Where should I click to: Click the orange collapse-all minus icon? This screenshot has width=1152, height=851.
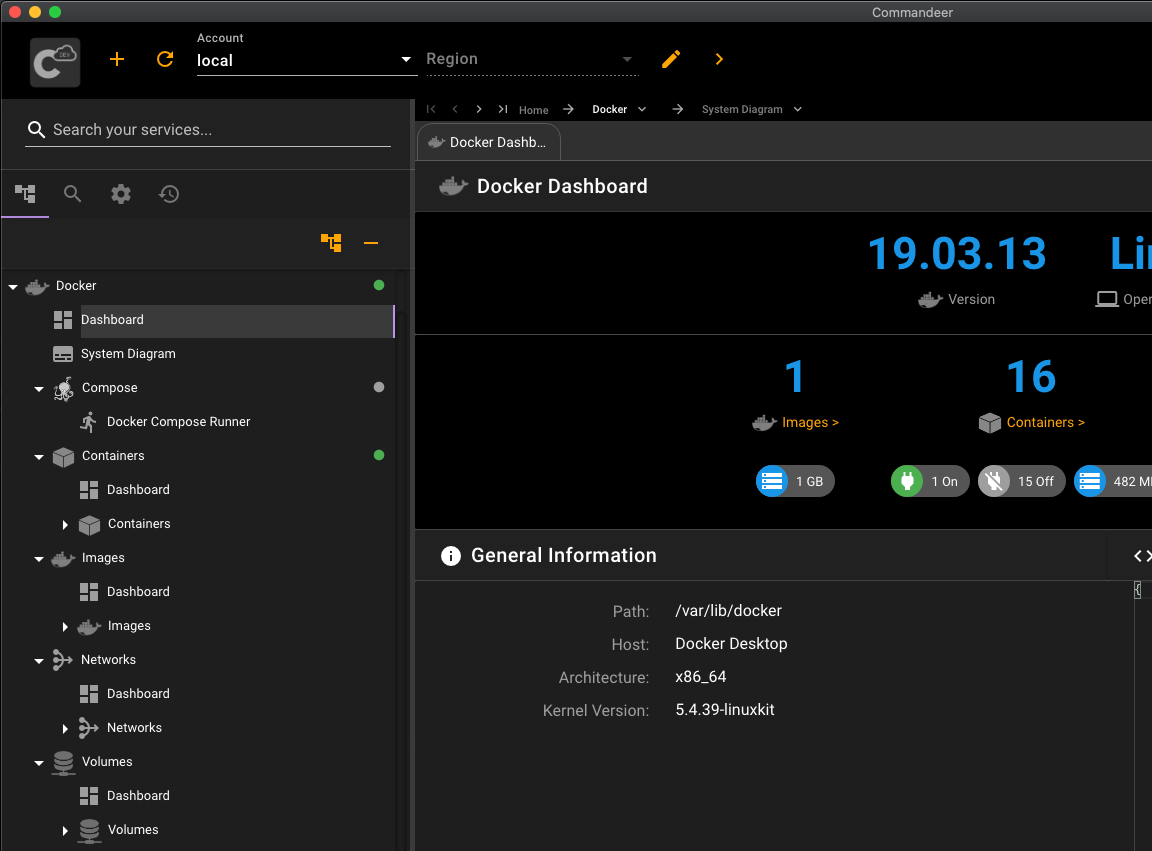(x=371, y=243)
